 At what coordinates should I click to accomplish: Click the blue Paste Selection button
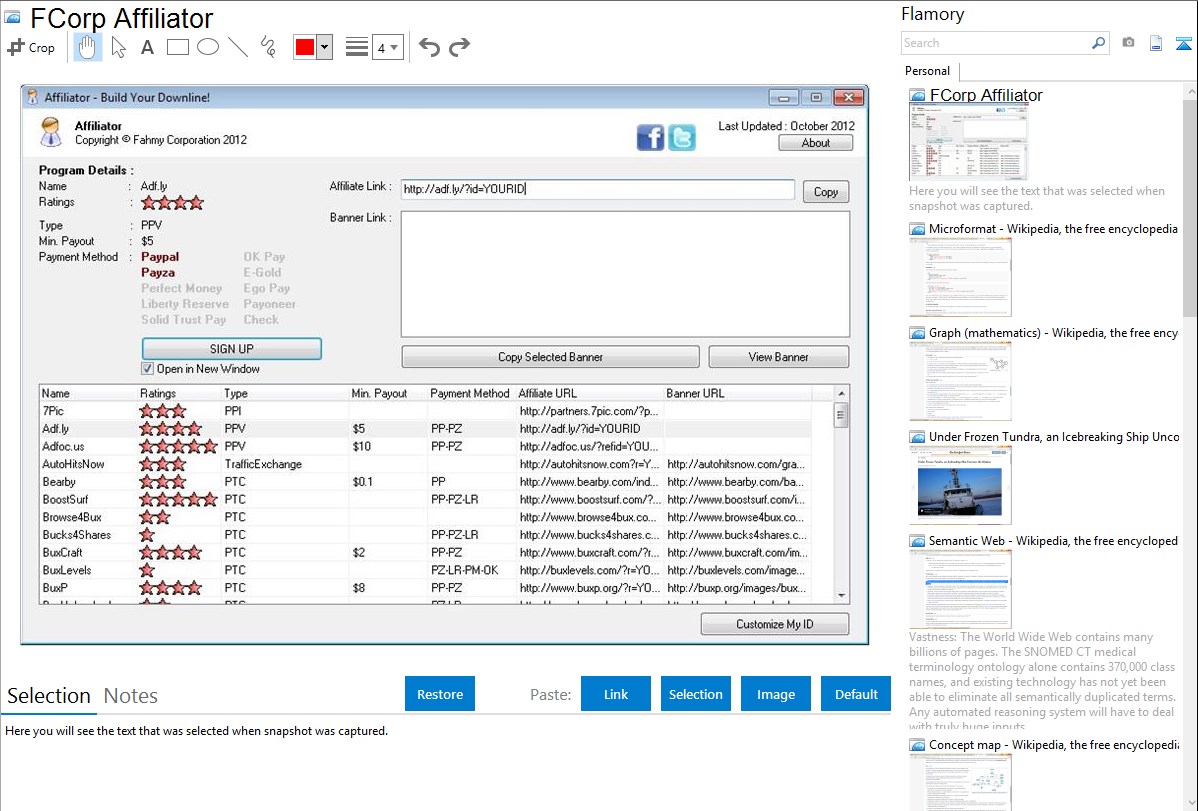point(696,694)
